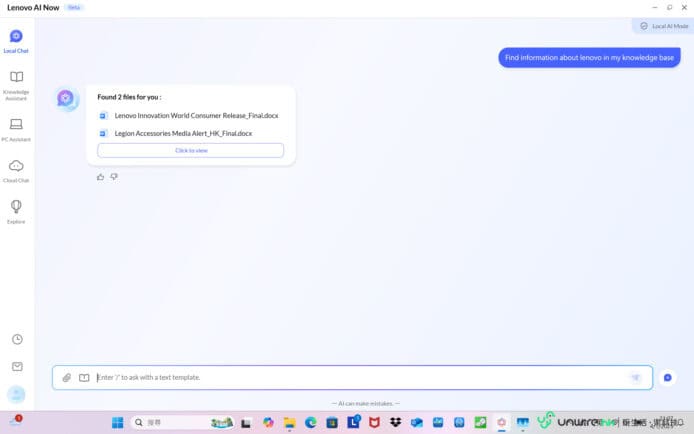Screen dimensions: 694x434
Task: Open taskbar weather widget with red badge
Action: pos(15,420)
